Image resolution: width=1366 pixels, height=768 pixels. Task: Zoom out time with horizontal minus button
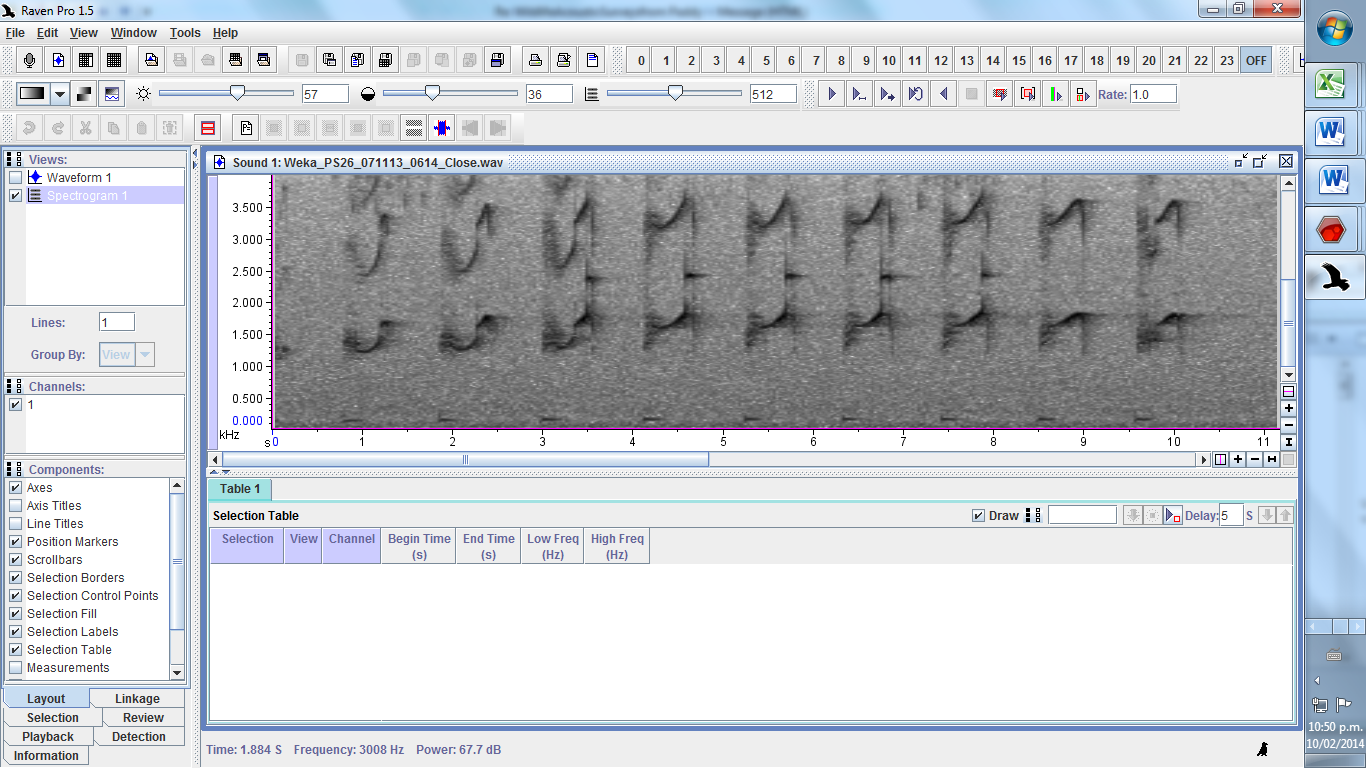(1255, 459)
